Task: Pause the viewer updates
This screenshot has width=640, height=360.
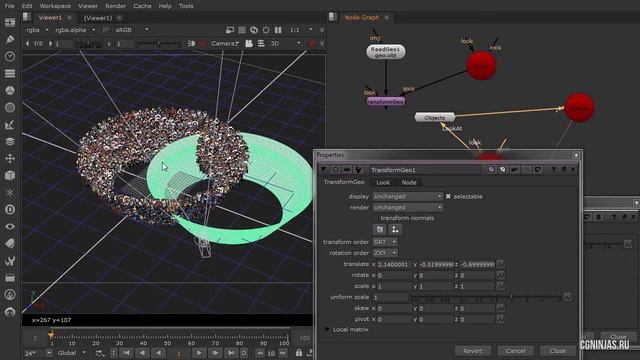Action: point(278,30)
